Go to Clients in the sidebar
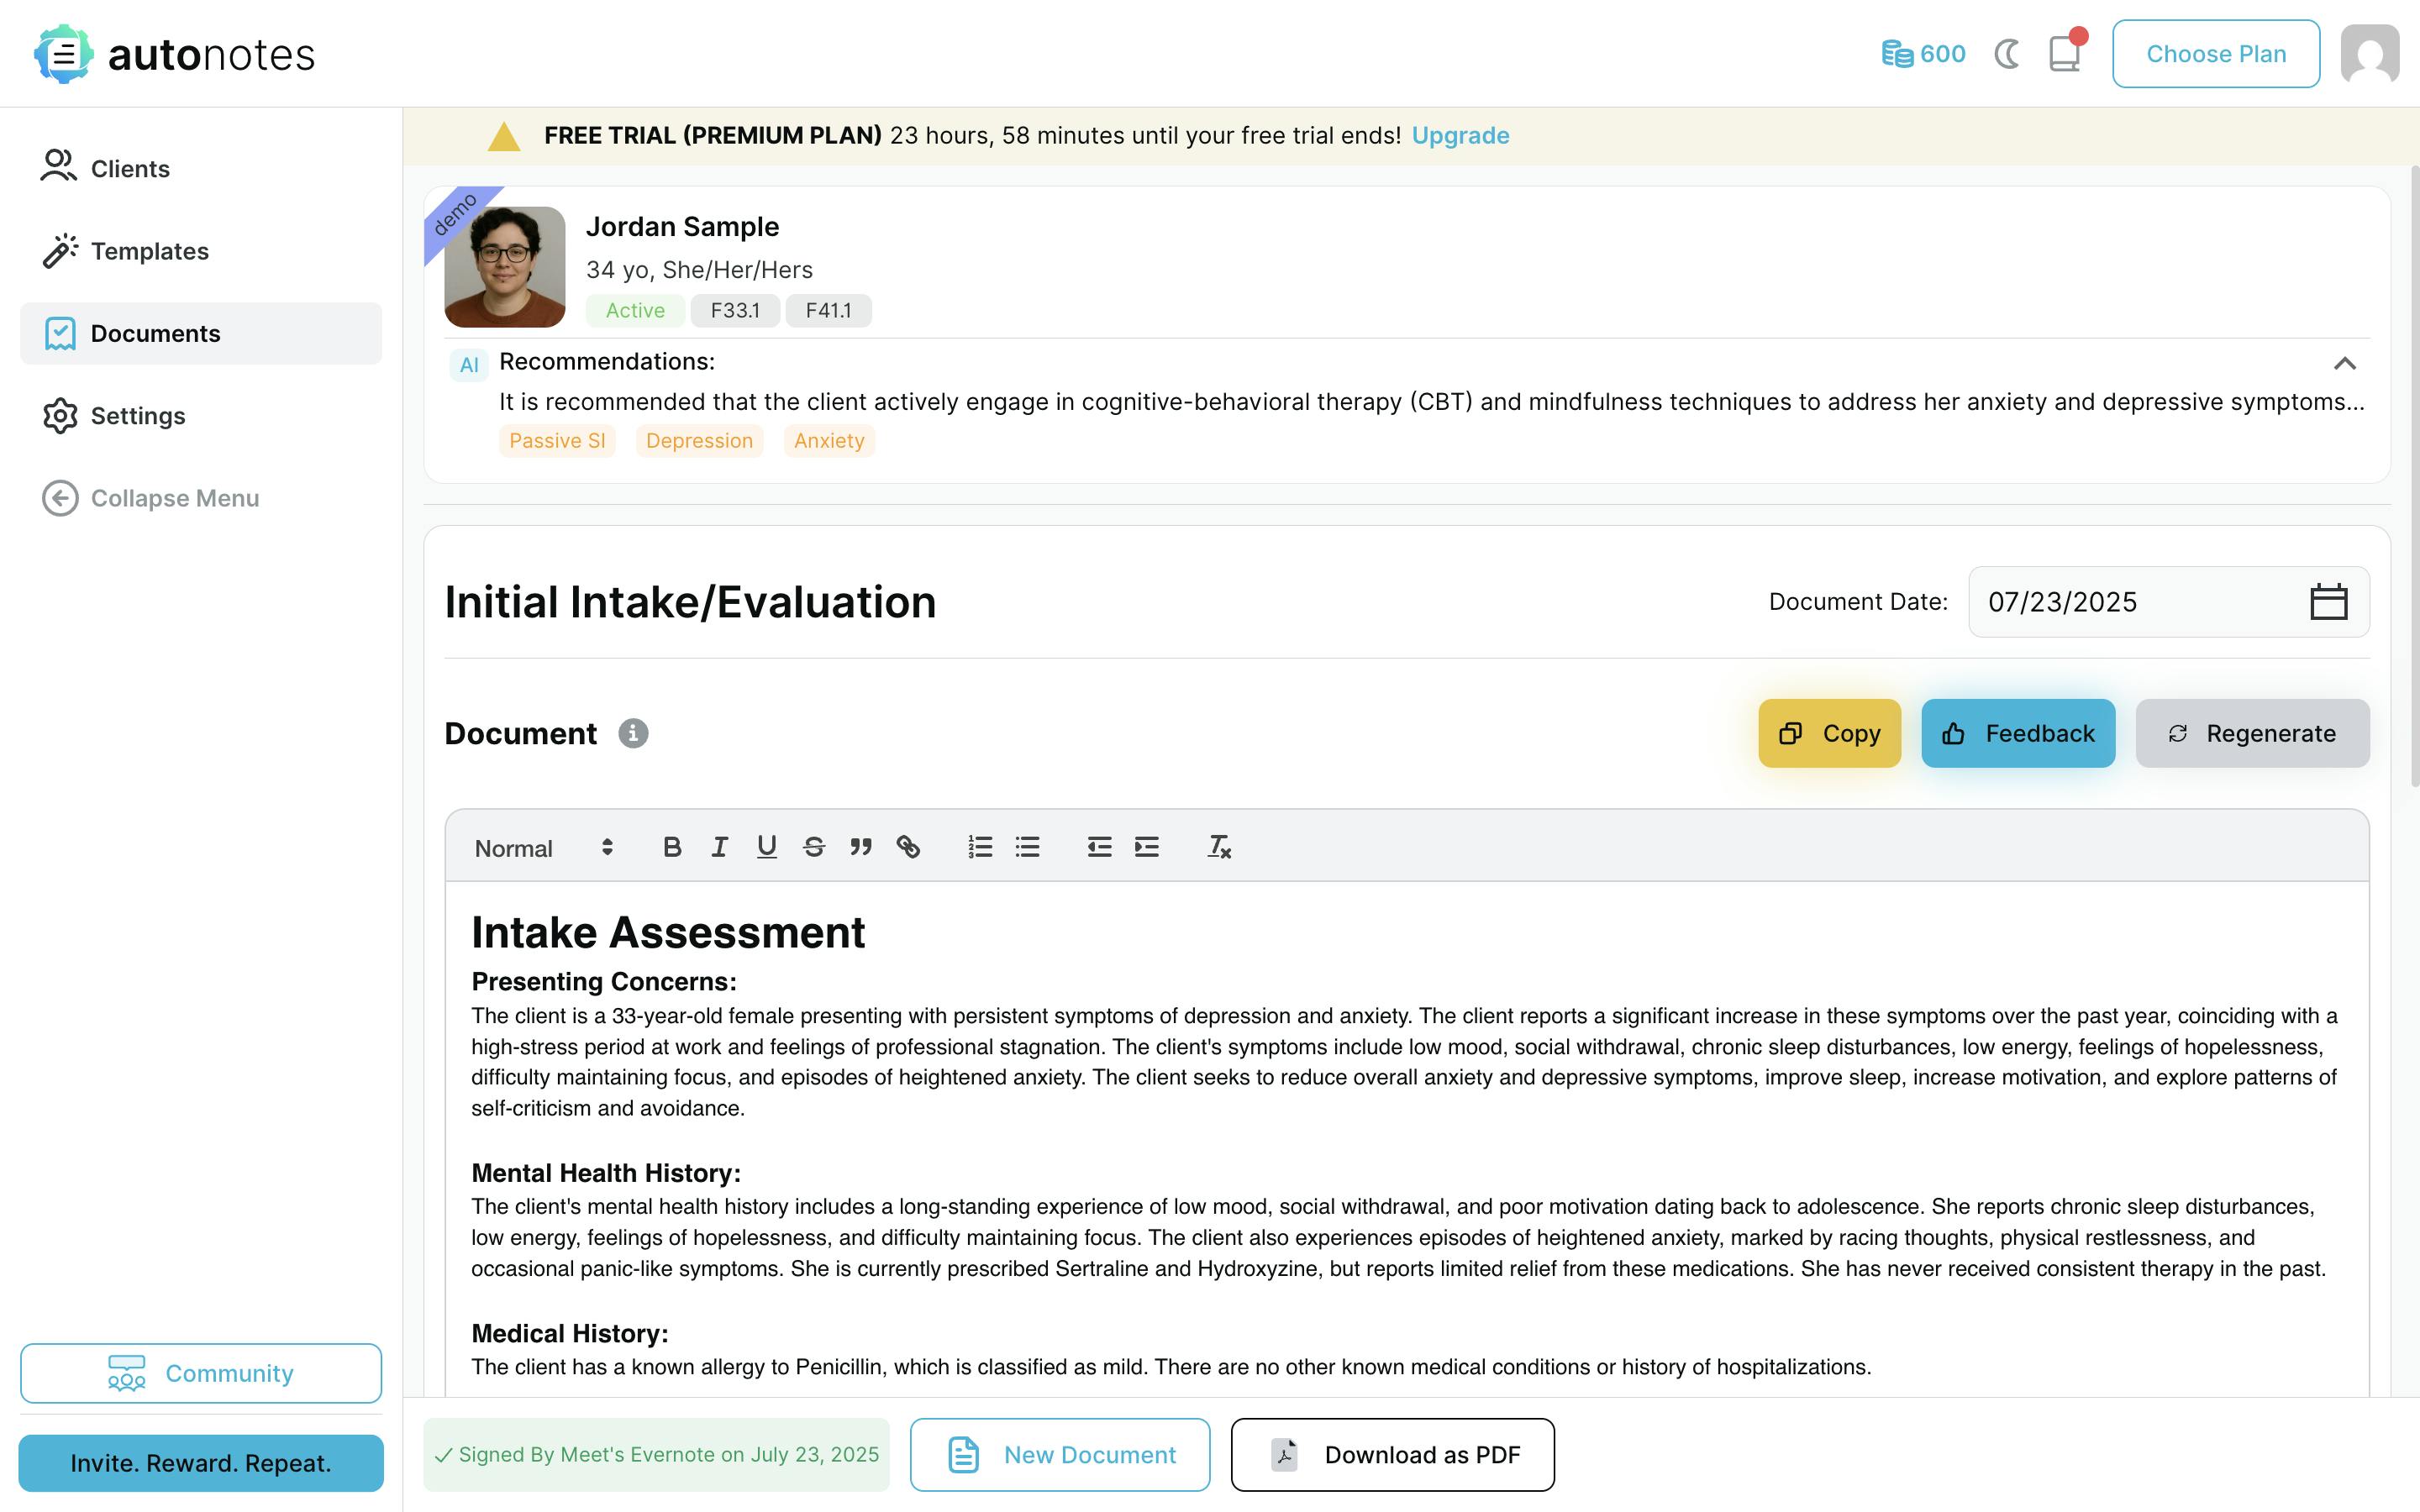Viewport: 2420px width, 1512px height. (130, 169)
